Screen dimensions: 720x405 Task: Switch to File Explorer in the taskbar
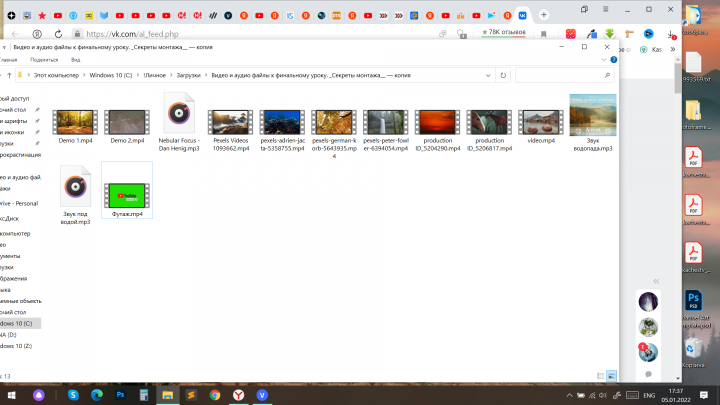tap(168, 395)
